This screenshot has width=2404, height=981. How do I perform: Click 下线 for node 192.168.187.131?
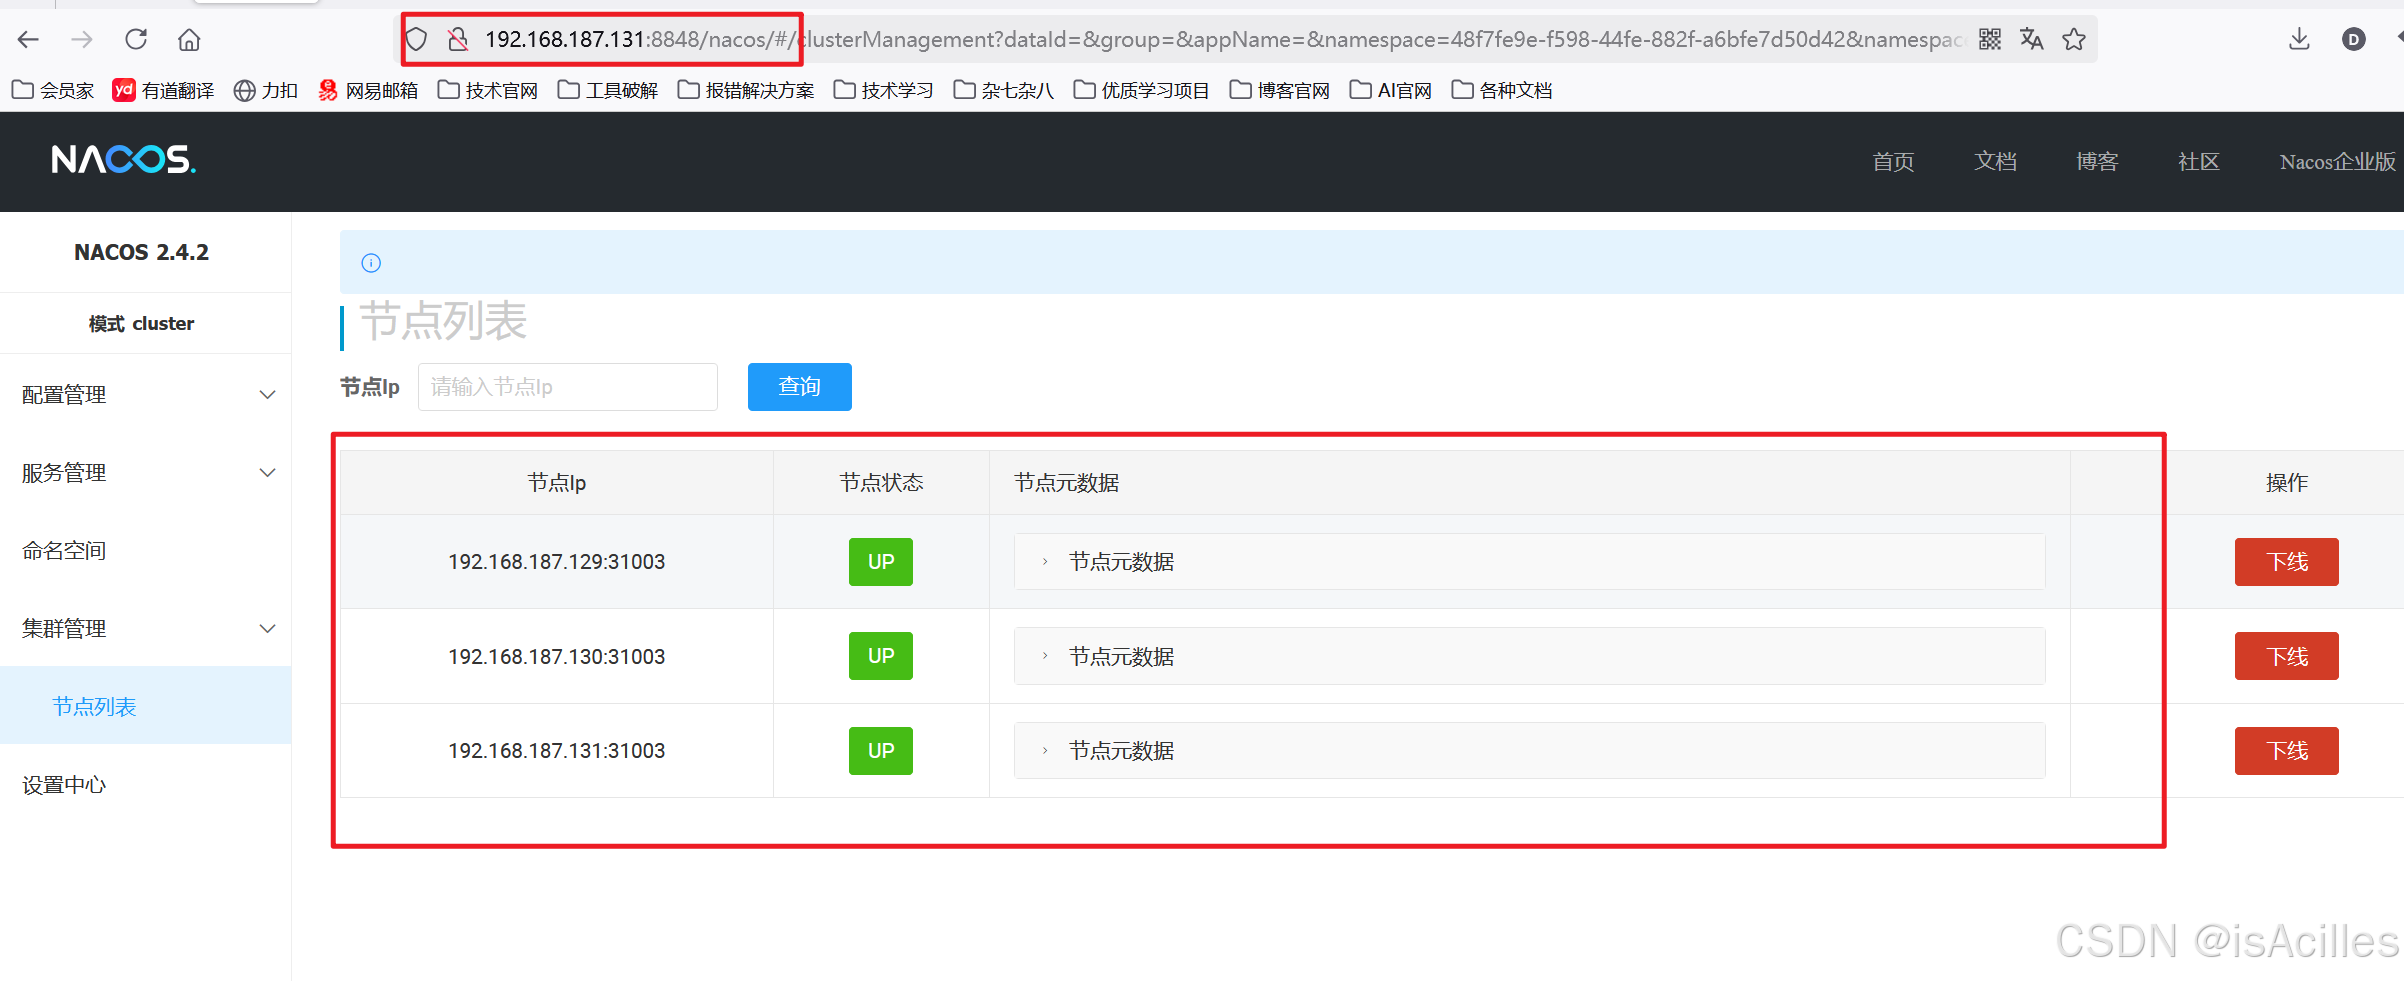pyautogui.click(x=2287, y=751)
